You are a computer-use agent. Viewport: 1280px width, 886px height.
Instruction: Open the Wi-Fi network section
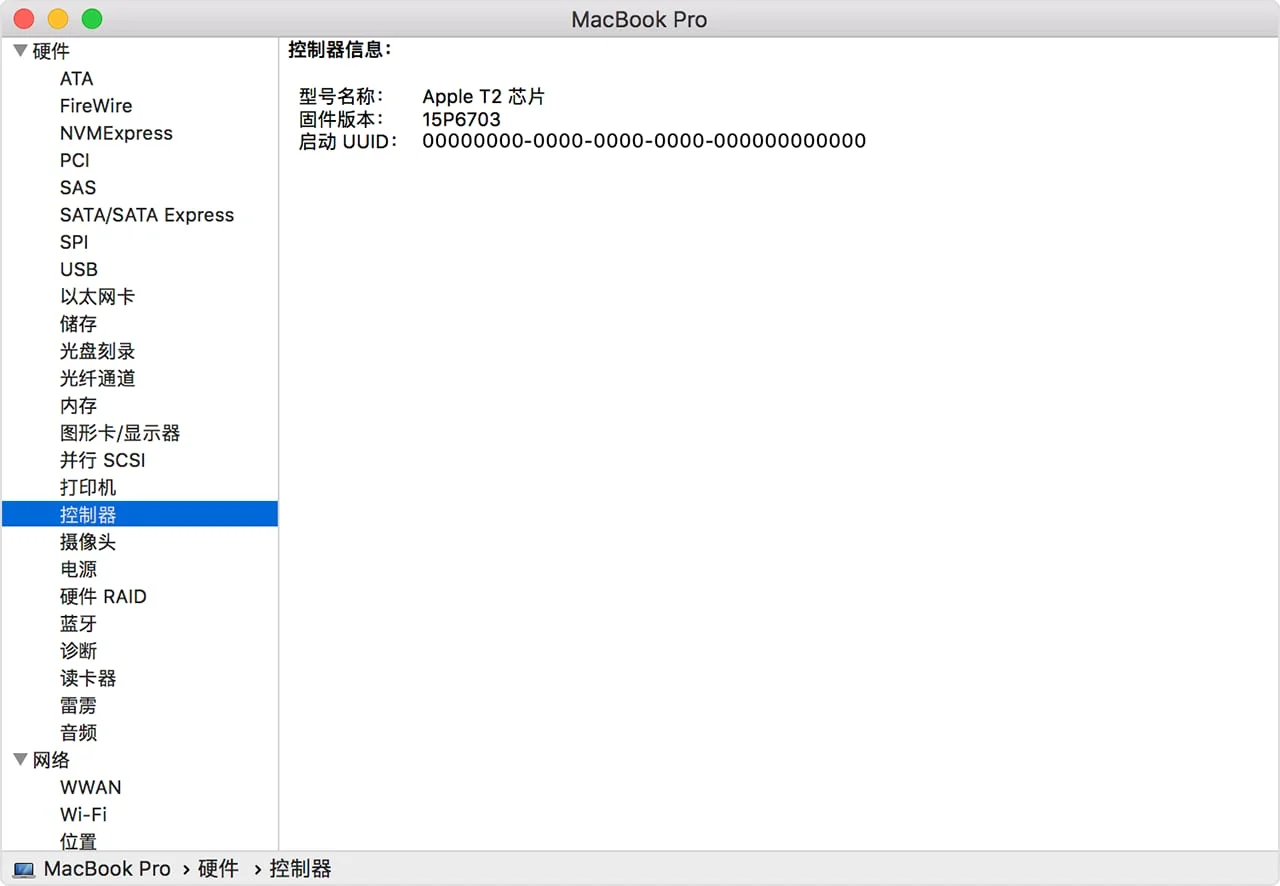click(83, 814)
